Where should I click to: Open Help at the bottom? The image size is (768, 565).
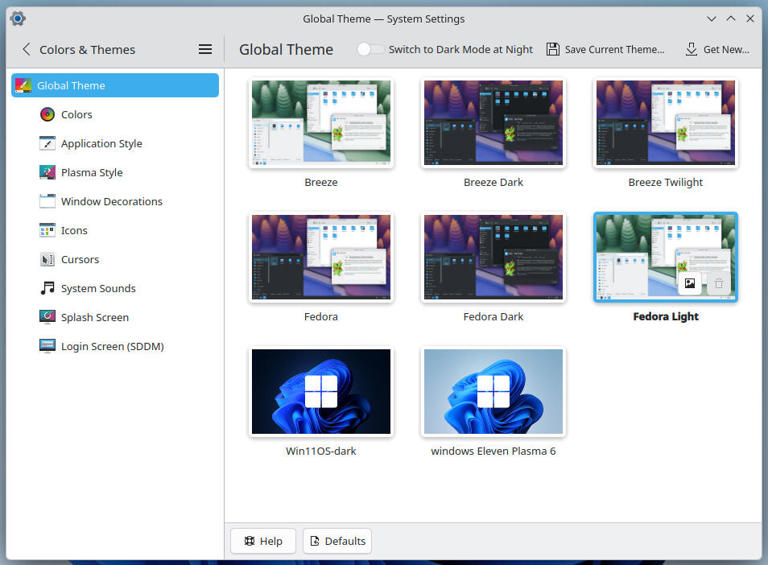(x=263, y=541)
